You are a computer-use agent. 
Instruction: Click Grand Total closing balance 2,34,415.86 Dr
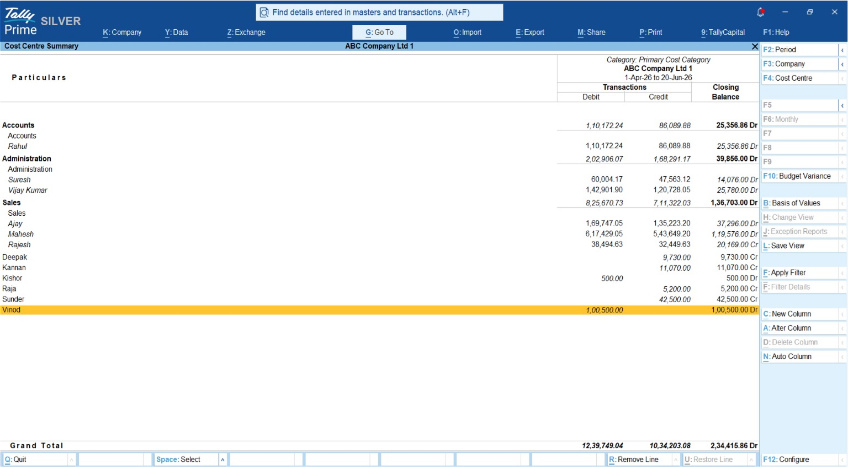tap(734, 446)
